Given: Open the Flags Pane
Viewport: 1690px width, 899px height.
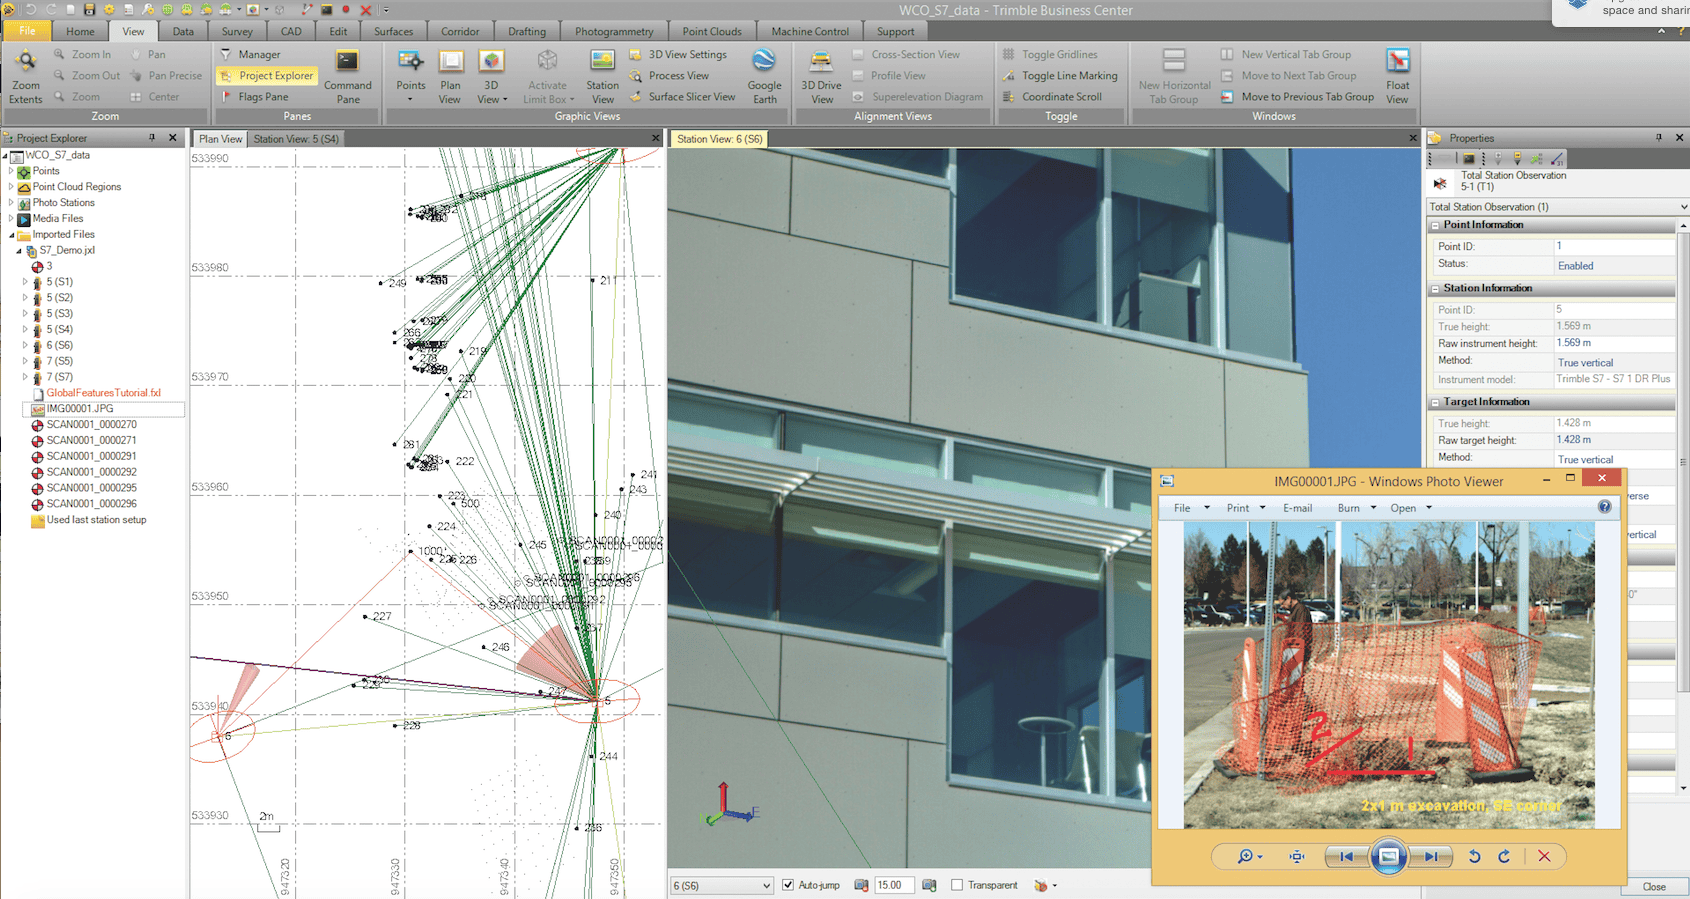Looking at the screenshot, I should coord(254,97).
